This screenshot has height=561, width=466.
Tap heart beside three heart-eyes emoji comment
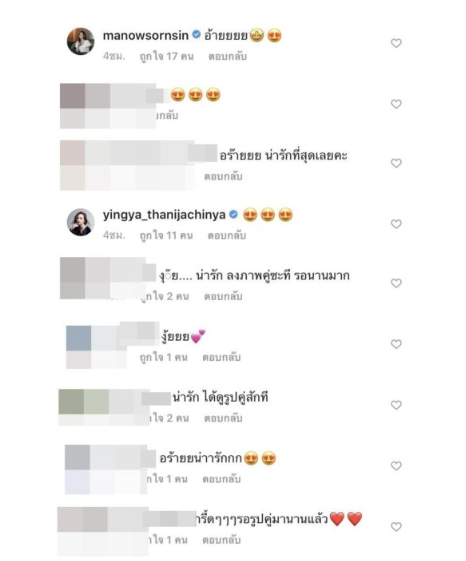click(x=396, y=104)
